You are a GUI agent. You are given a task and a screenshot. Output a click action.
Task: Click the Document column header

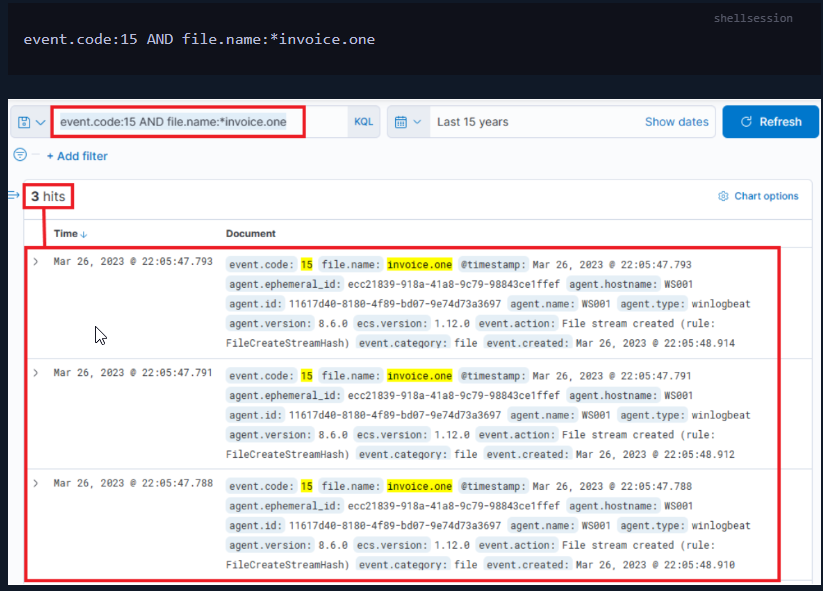pos(250,234)
